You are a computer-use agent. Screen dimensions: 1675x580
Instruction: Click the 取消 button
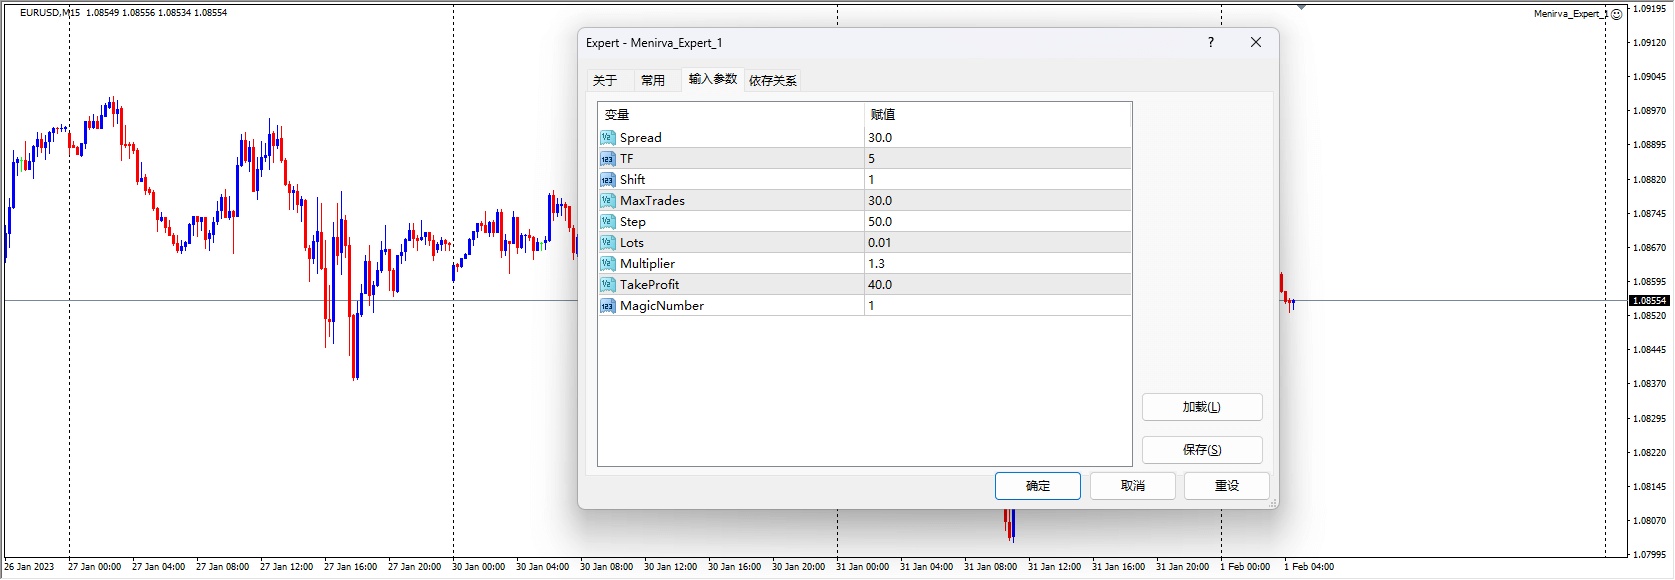coord(1132,486)
